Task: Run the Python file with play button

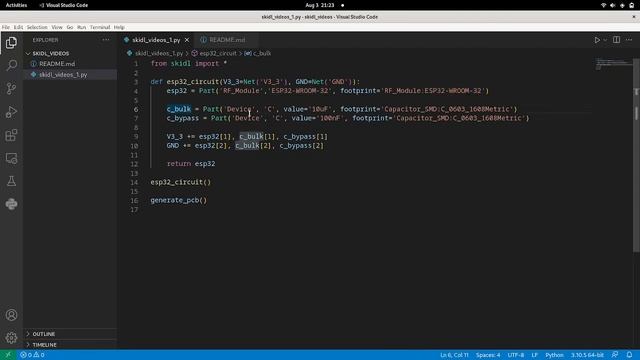Action: (597, 40)
